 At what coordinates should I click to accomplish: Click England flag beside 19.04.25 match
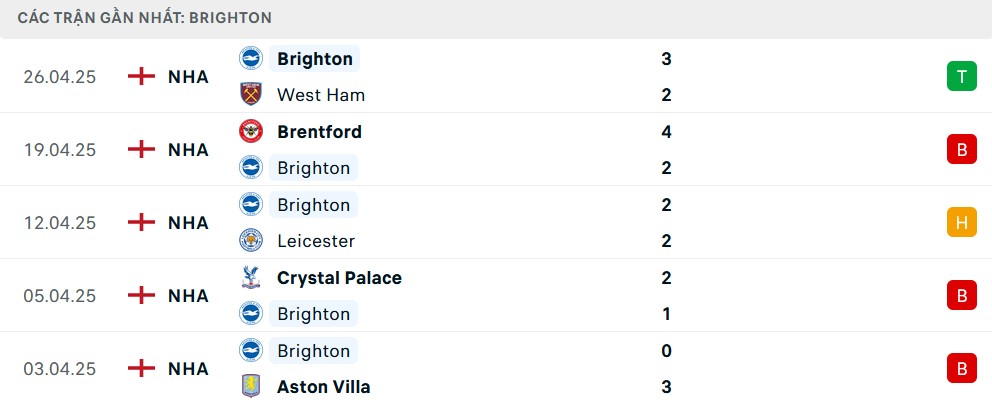point(141,149)
